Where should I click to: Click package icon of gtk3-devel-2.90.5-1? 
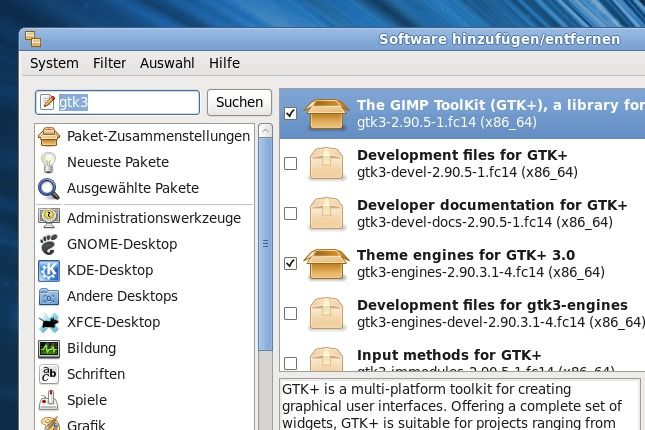326,163
